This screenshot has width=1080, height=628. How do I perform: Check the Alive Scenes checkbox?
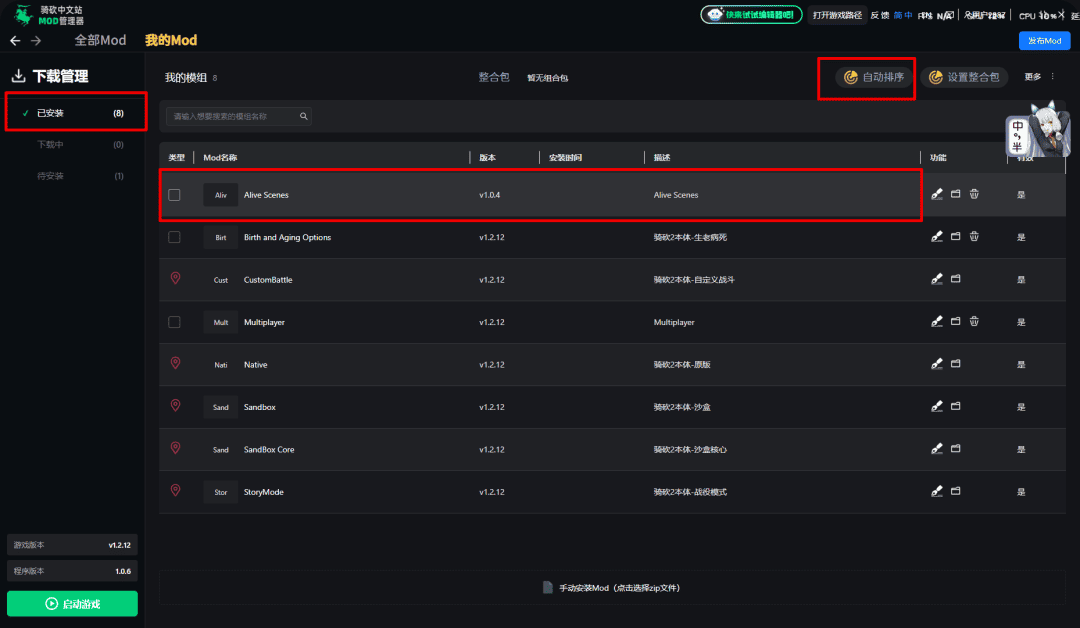pos(175,195)
